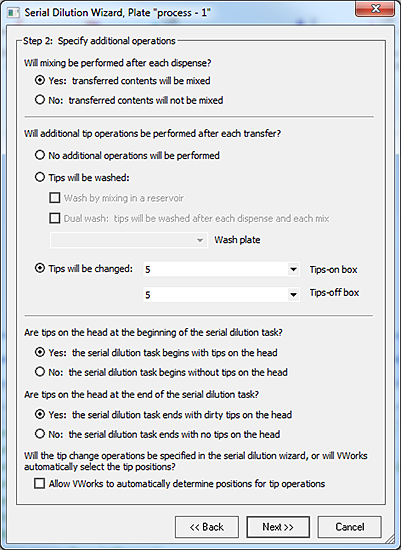Enable Dual wash checkbox
Image resolution: width=401 pixels, height=550 pixels.
tap(55, 219)
